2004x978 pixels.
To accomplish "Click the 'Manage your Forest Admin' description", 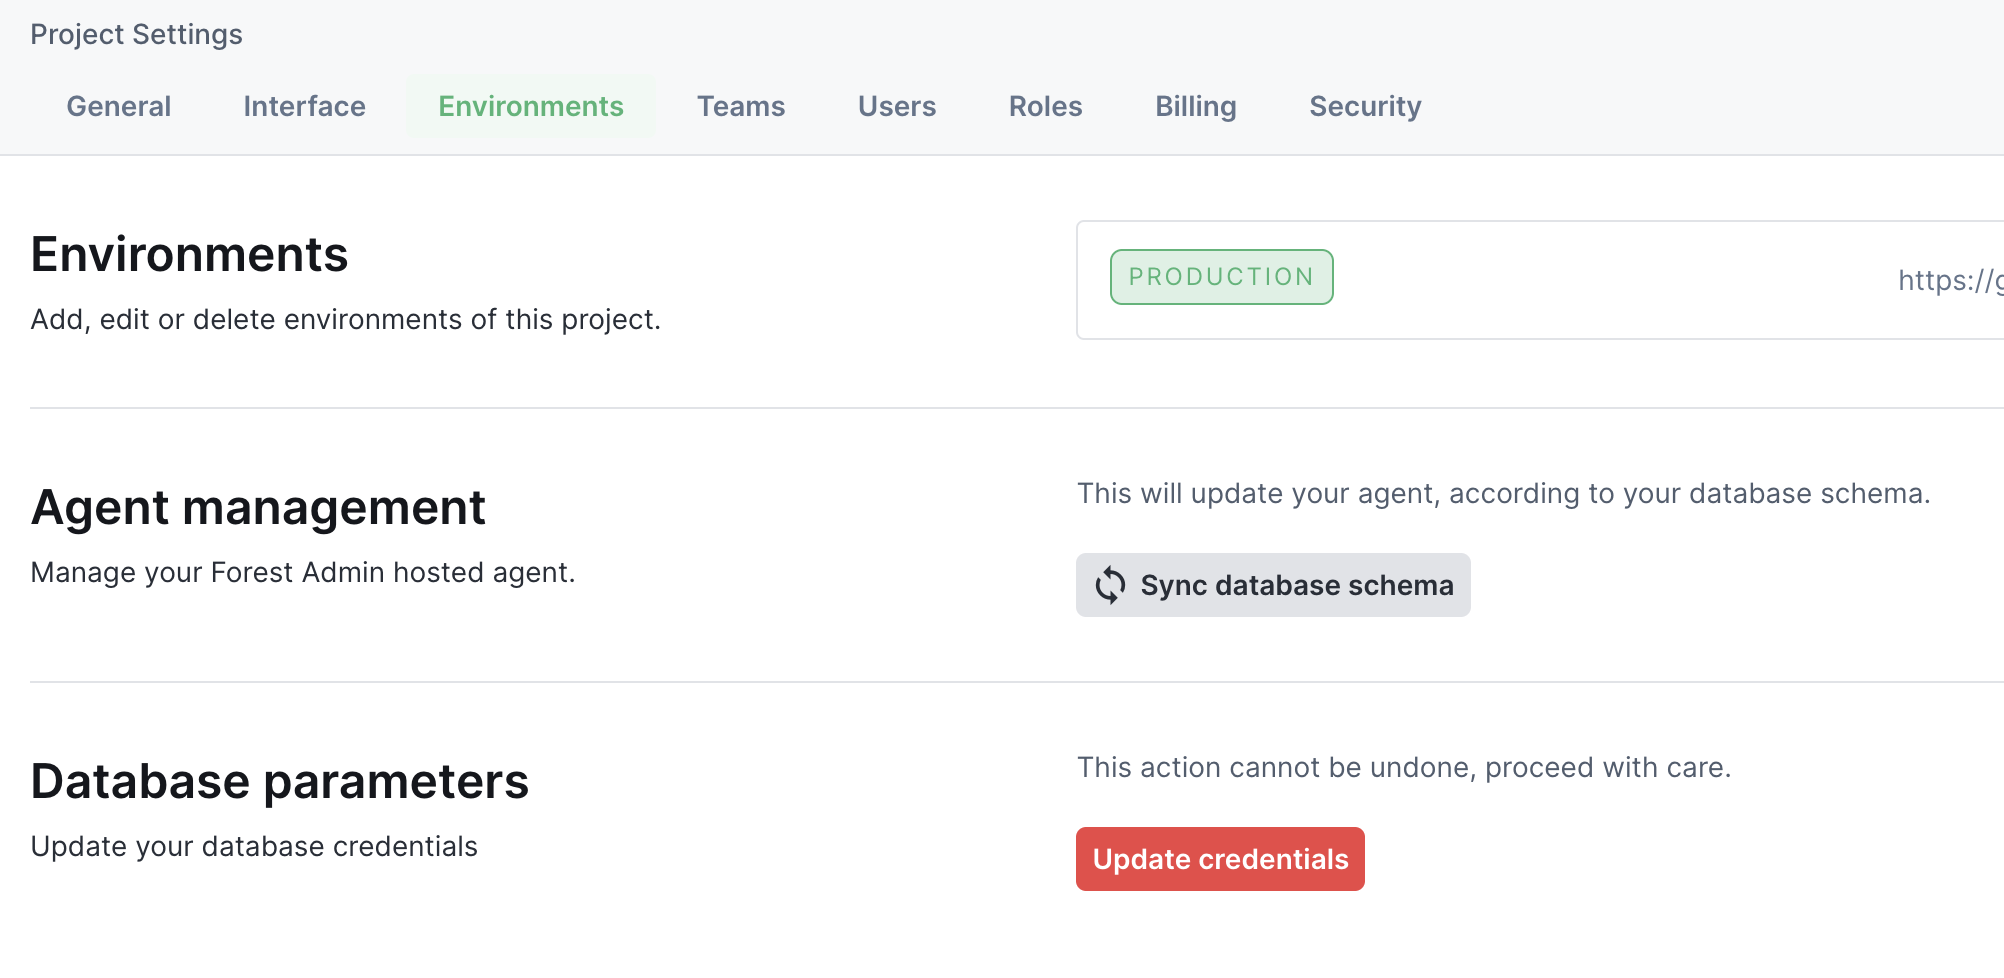I will pyautogui.click(x=303, y=572).
